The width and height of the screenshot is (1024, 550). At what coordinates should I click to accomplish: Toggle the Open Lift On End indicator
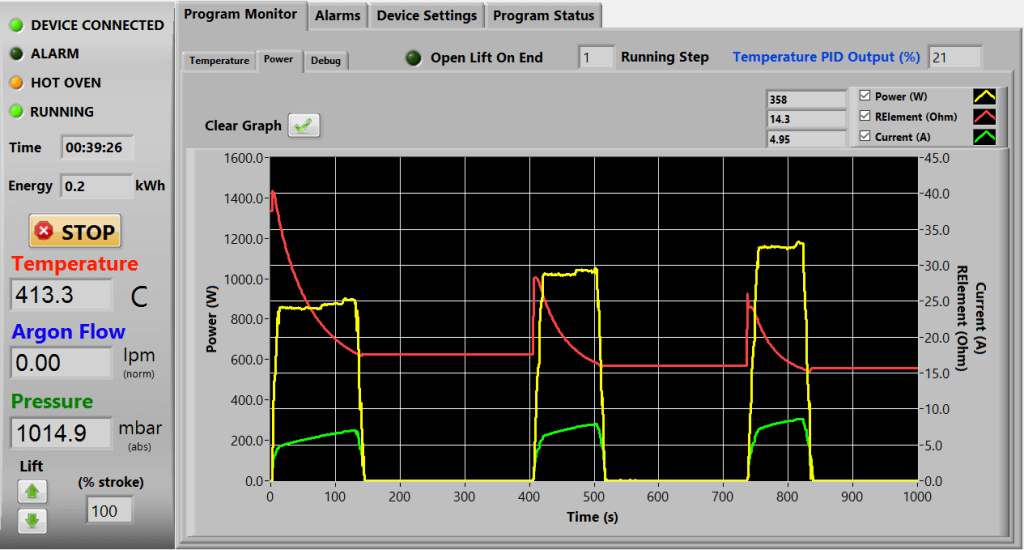click(413, 58)
